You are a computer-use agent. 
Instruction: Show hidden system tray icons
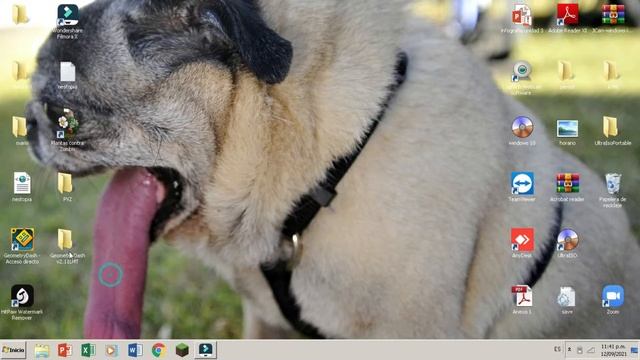point(569,350)
